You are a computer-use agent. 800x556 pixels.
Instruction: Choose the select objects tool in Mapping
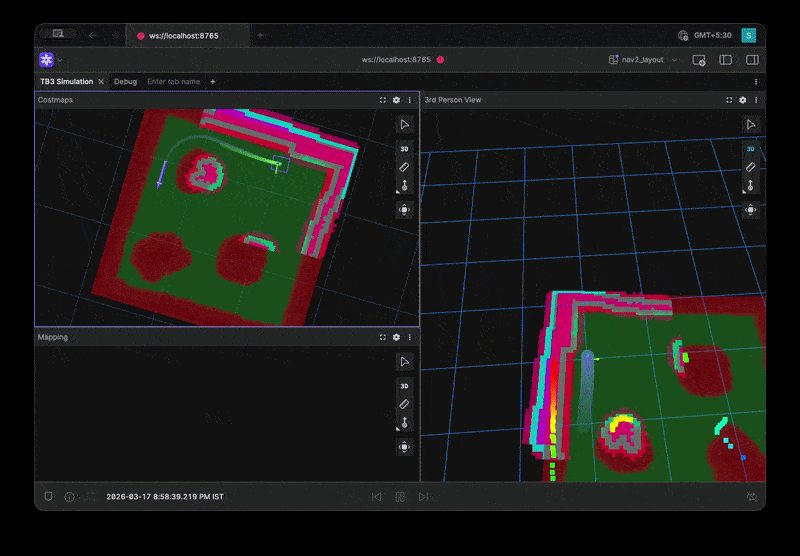404,362
